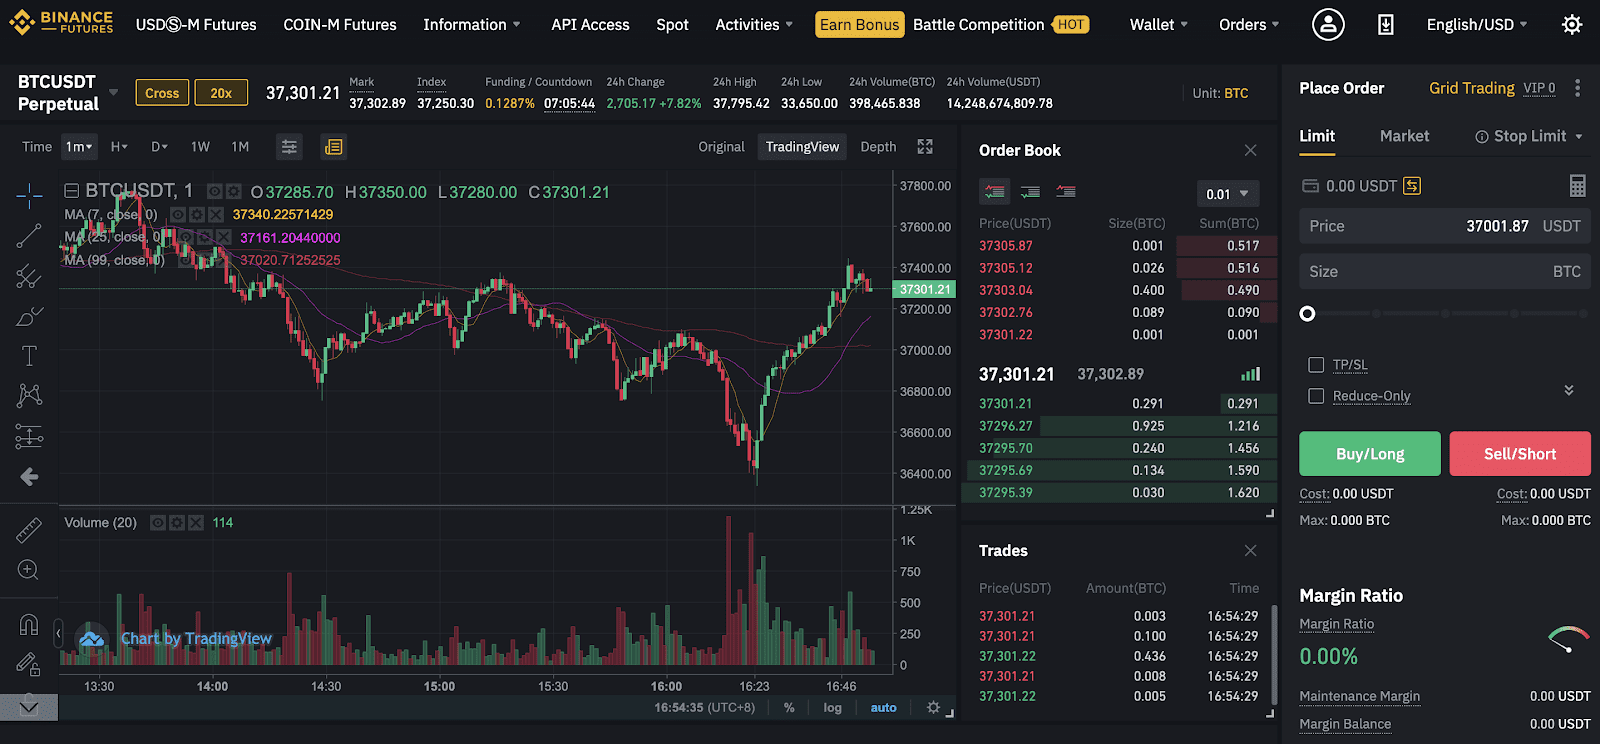Image resolution: width=1600 pixels, height=744 pixels.
Task: Open the Information dropdown menu
Action: tap(471, 24)
